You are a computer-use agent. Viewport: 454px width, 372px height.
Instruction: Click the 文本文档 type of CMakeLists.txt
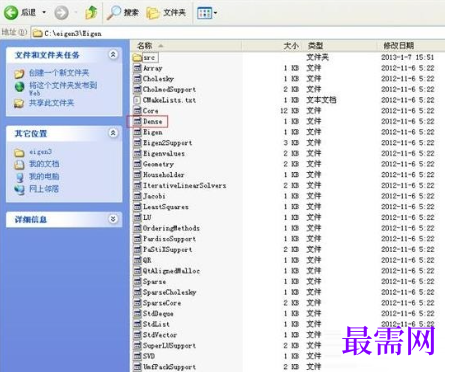coord(321,100)
